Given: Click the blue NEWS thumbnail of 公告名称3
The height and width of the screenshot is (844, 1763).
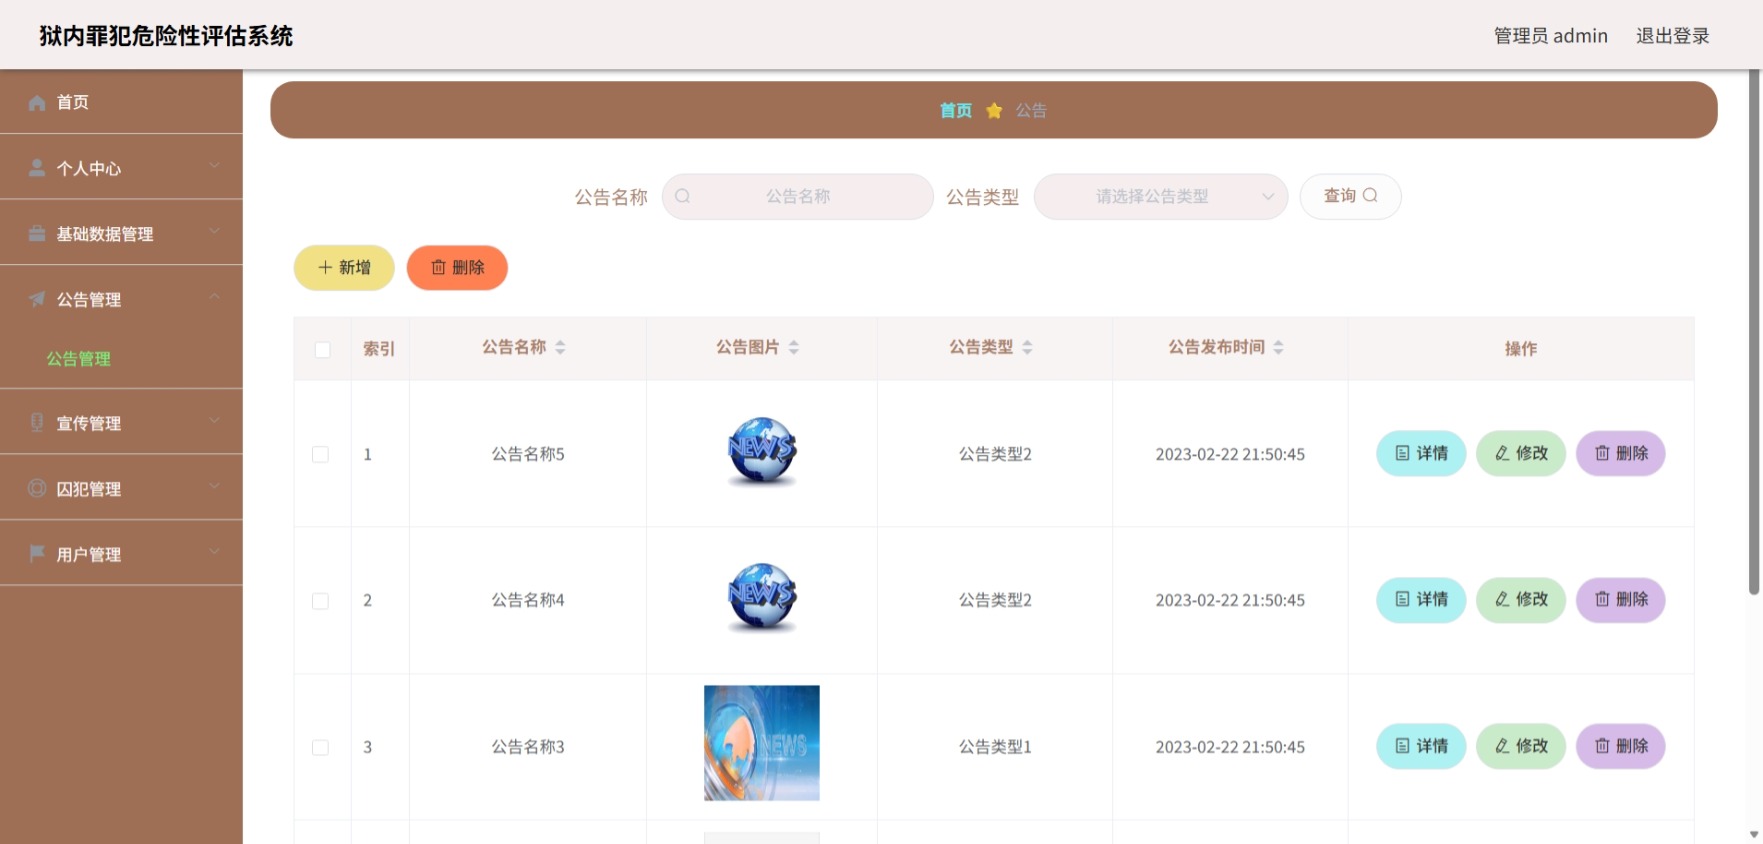Looking at the screenshot, I should pos(762,743).
